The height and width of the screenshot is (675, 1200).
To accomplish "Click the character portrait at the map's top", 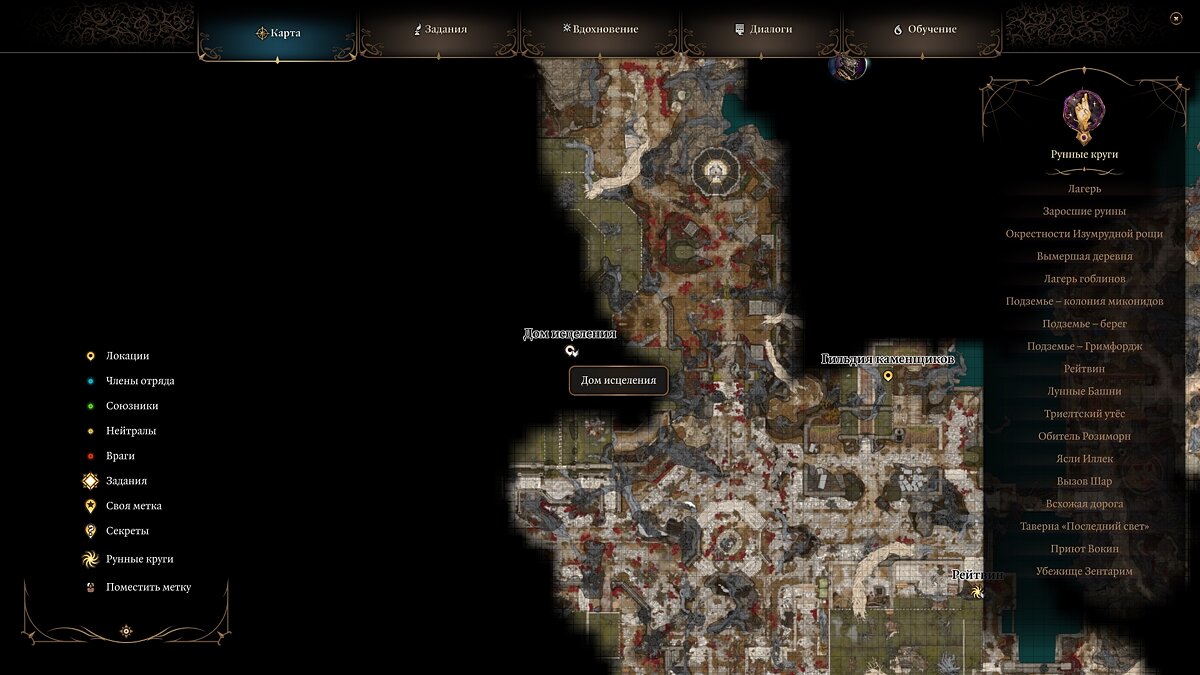I will 848,67.
